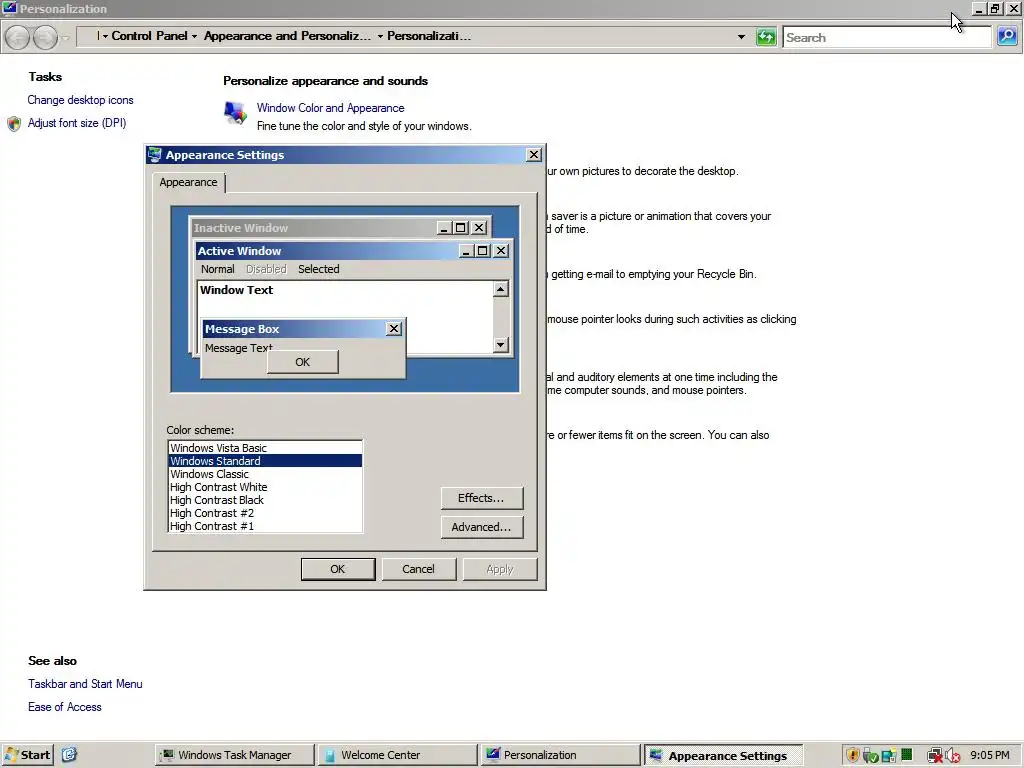Click the muted volume speaker tray icon
1024x768 pixels.
(x=952, y=756)
